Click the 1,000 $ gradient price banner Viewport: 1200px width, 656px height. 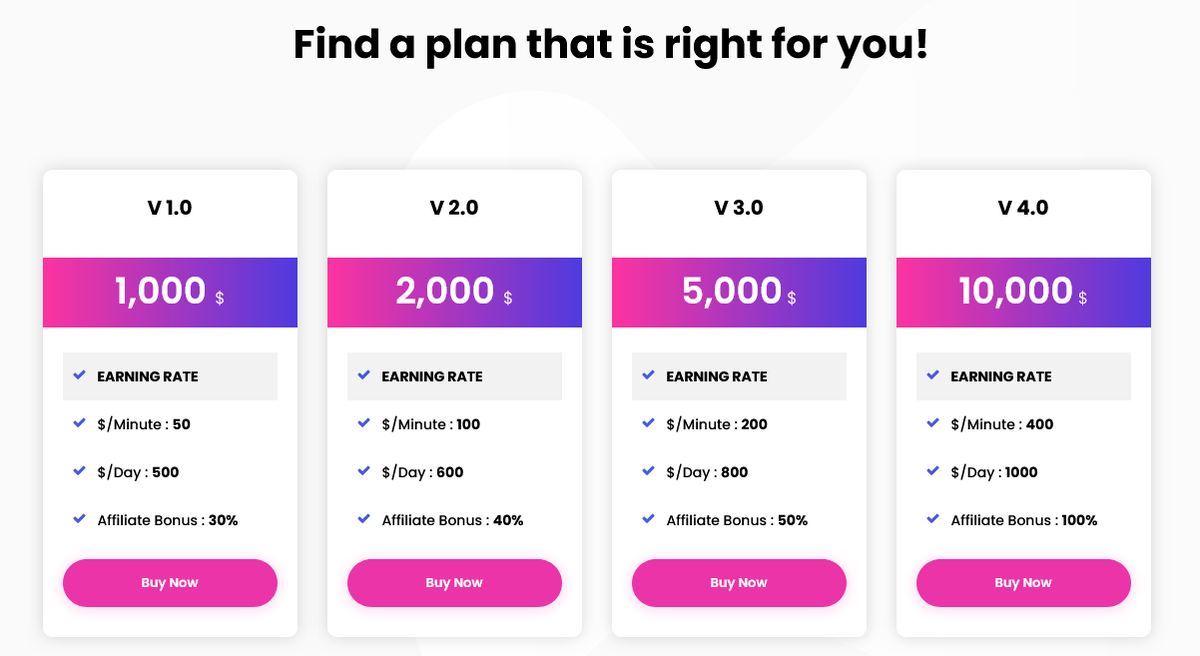tap(170, 292)
